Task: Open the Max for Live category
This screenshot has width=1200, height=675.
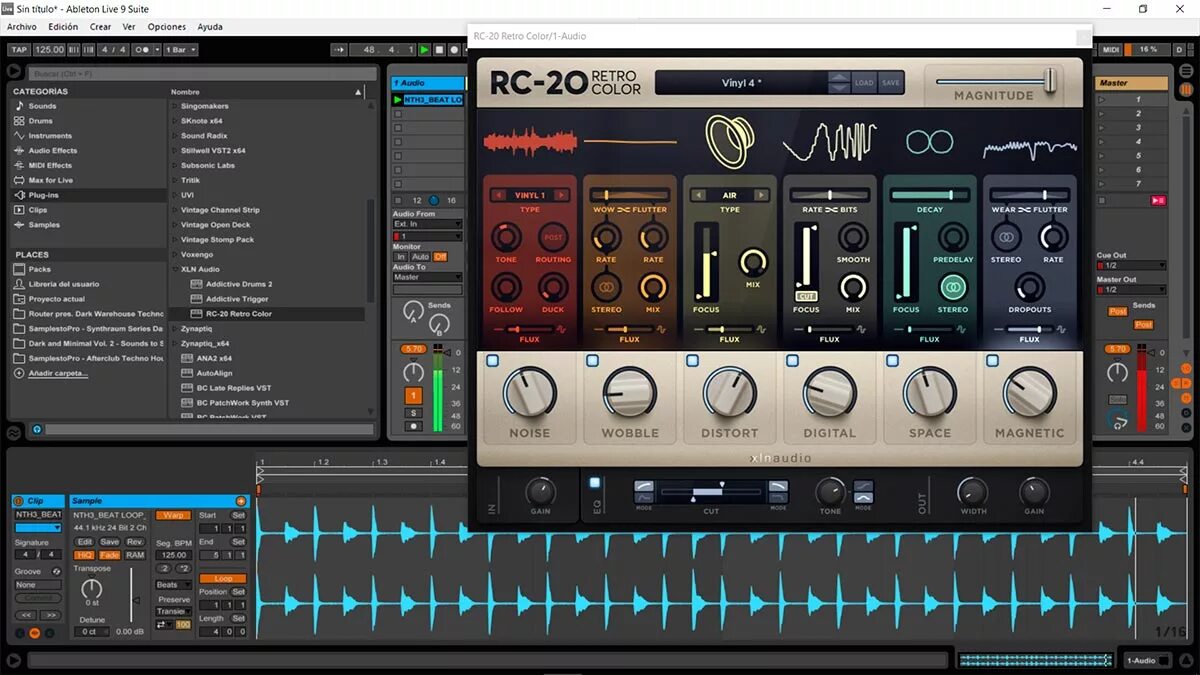Action: pyautogui.click(x=50, y=181)
